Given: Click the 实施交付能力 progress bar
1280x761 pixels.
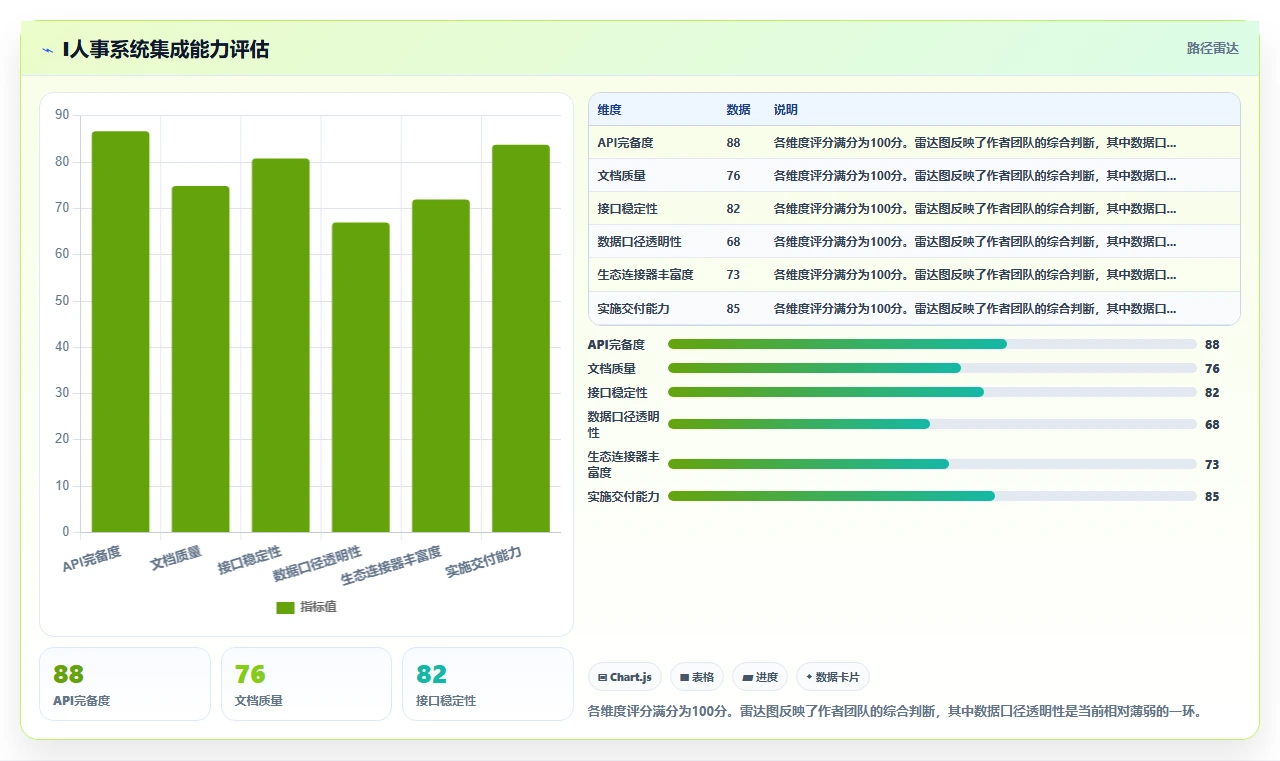Looking at the screenshot, I should tap(932, 496).
